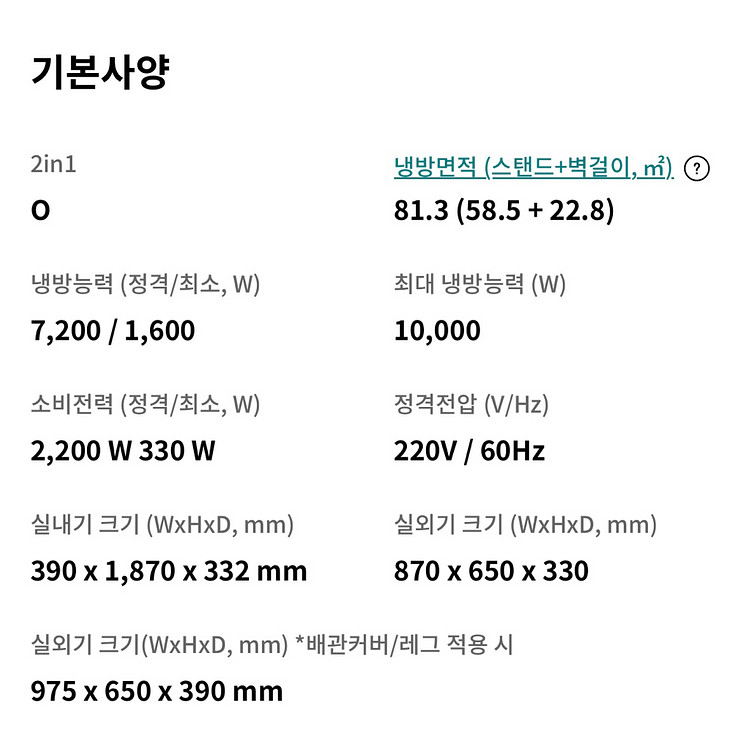Select the 2in1 label

(x=53, y=164)
